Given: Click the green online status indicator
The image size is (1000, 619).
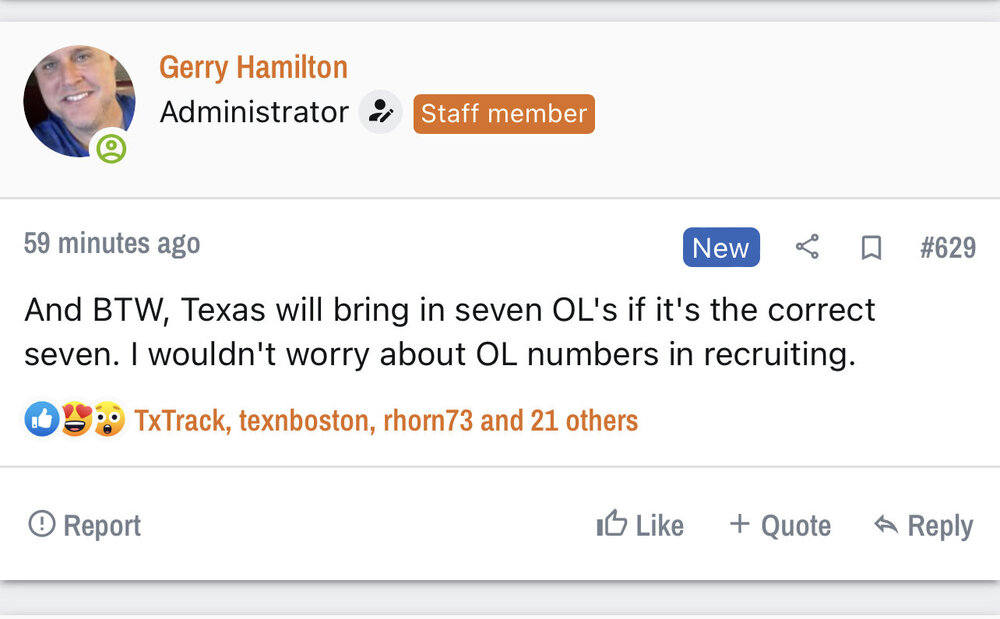Looking at the screenshot, I should [x=111, y=149].
